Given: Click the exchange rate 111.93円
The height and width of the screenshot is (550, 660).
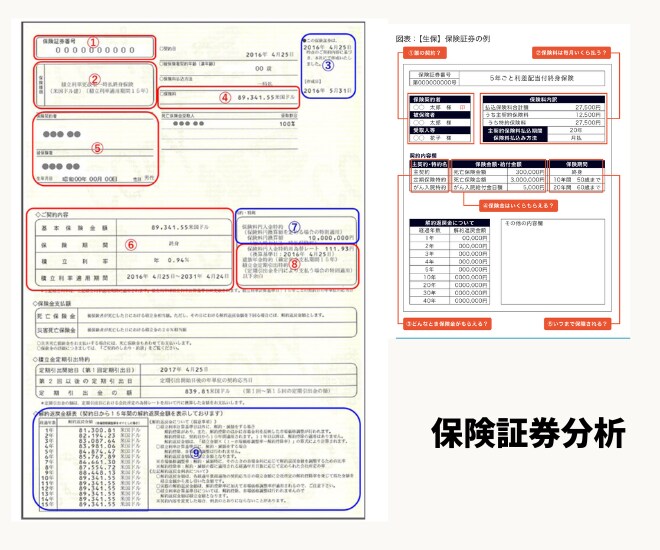Looking at the screenshot, I should tap(340, 249).
